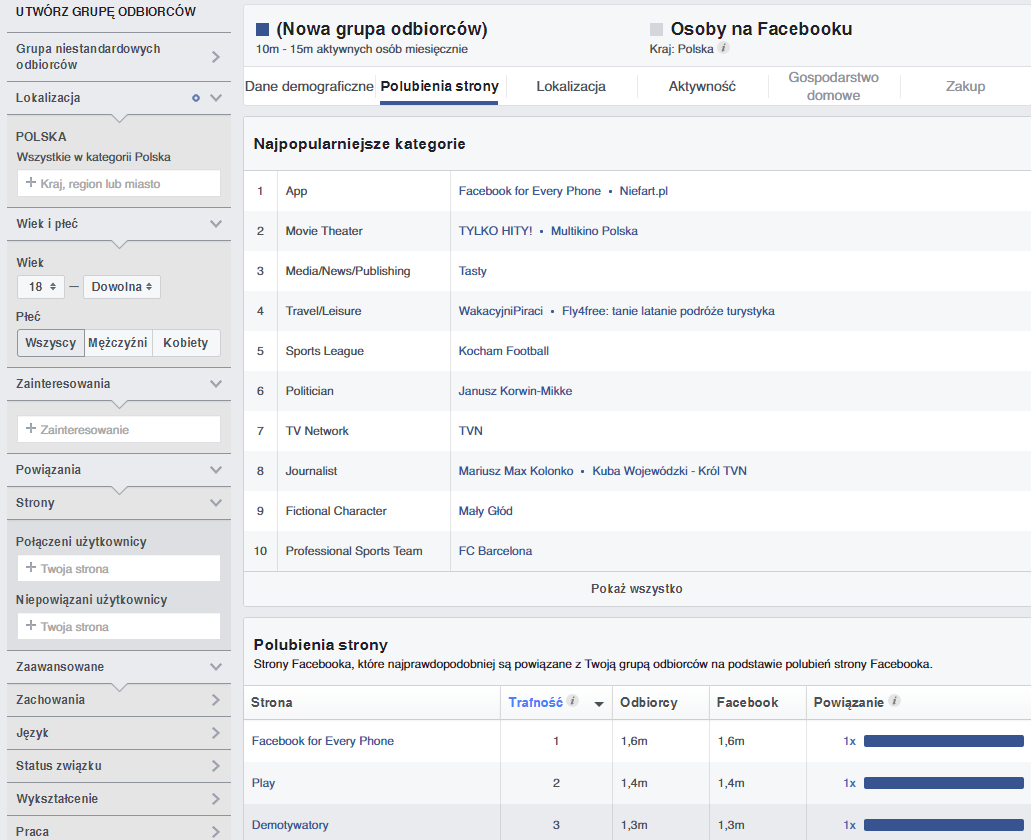The width and height of the screenshot is (1031, 840).
Task: Click the plus icon in Niepowiązani użytkownicy field
Action: pyautogui.click(x=31, y=626)
